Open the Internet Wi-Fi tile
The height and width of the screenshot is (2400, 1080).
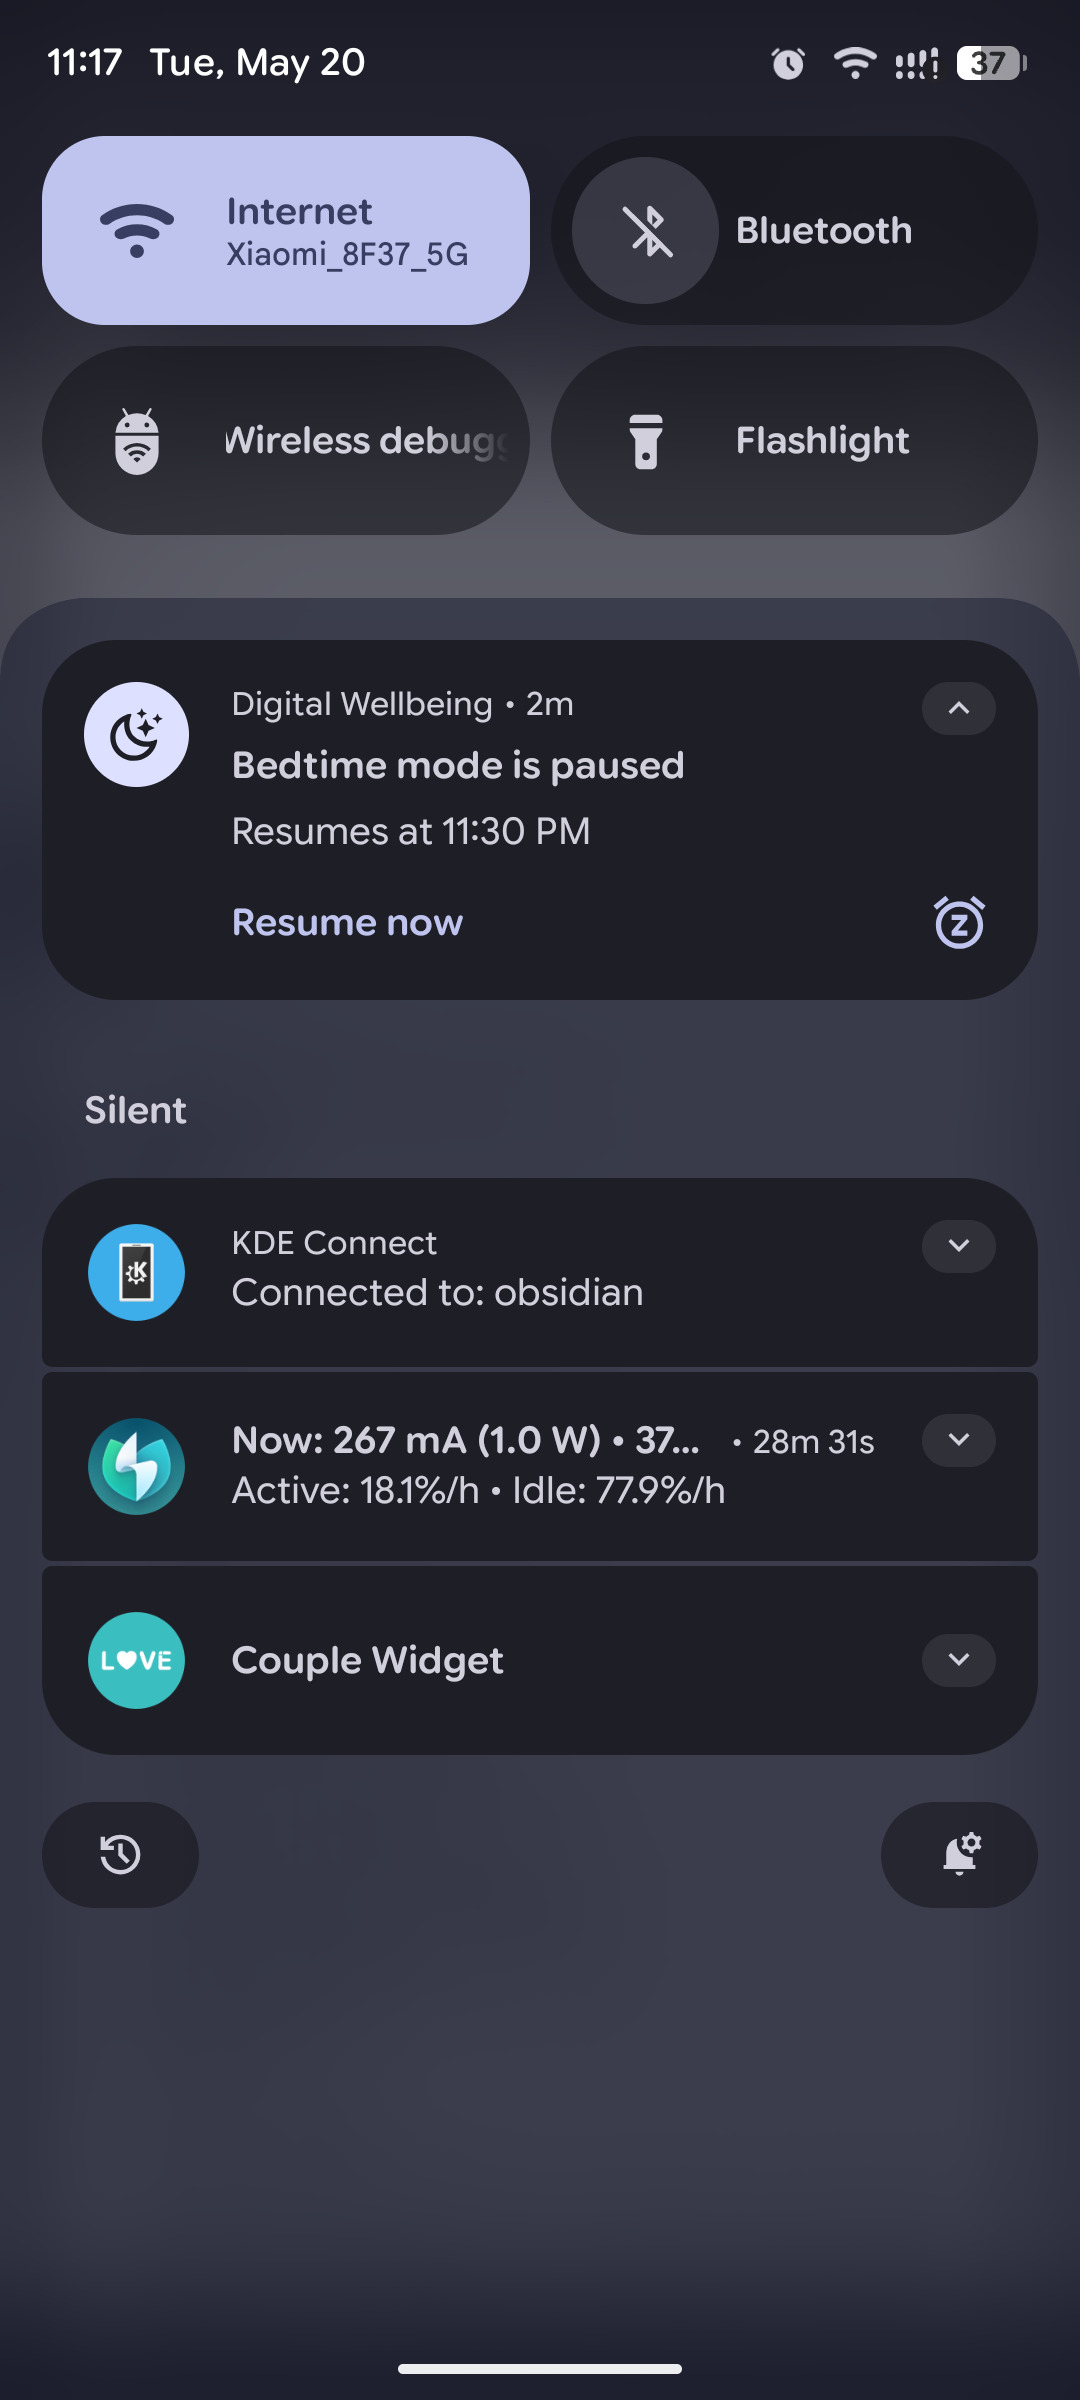point(286,230)
